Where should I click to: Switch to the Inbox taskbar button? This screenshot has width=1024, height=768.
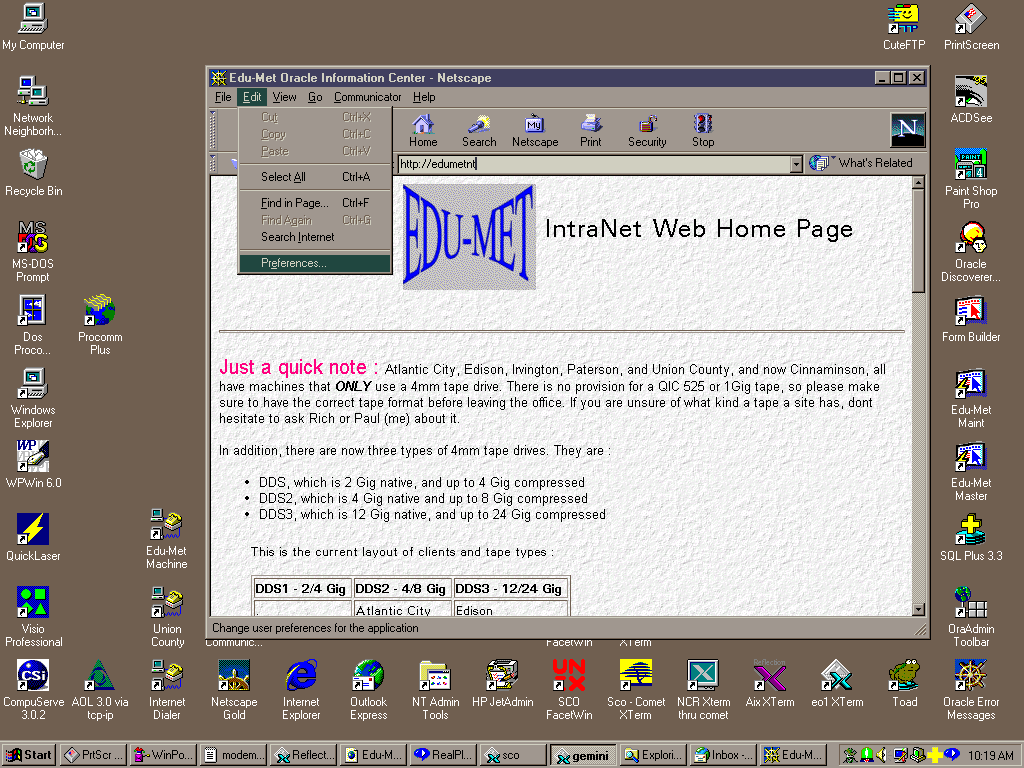tap(723, 755)
